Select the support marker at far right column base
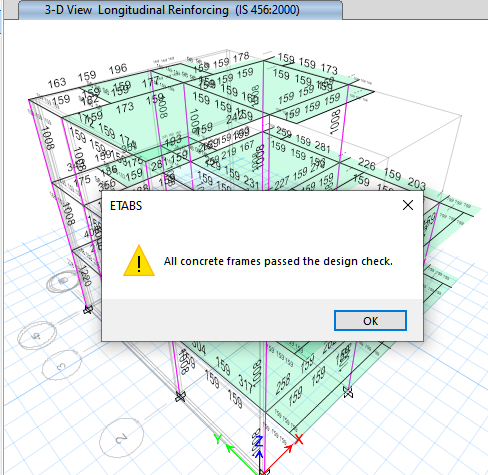The image size is (488, 475). 347,392
